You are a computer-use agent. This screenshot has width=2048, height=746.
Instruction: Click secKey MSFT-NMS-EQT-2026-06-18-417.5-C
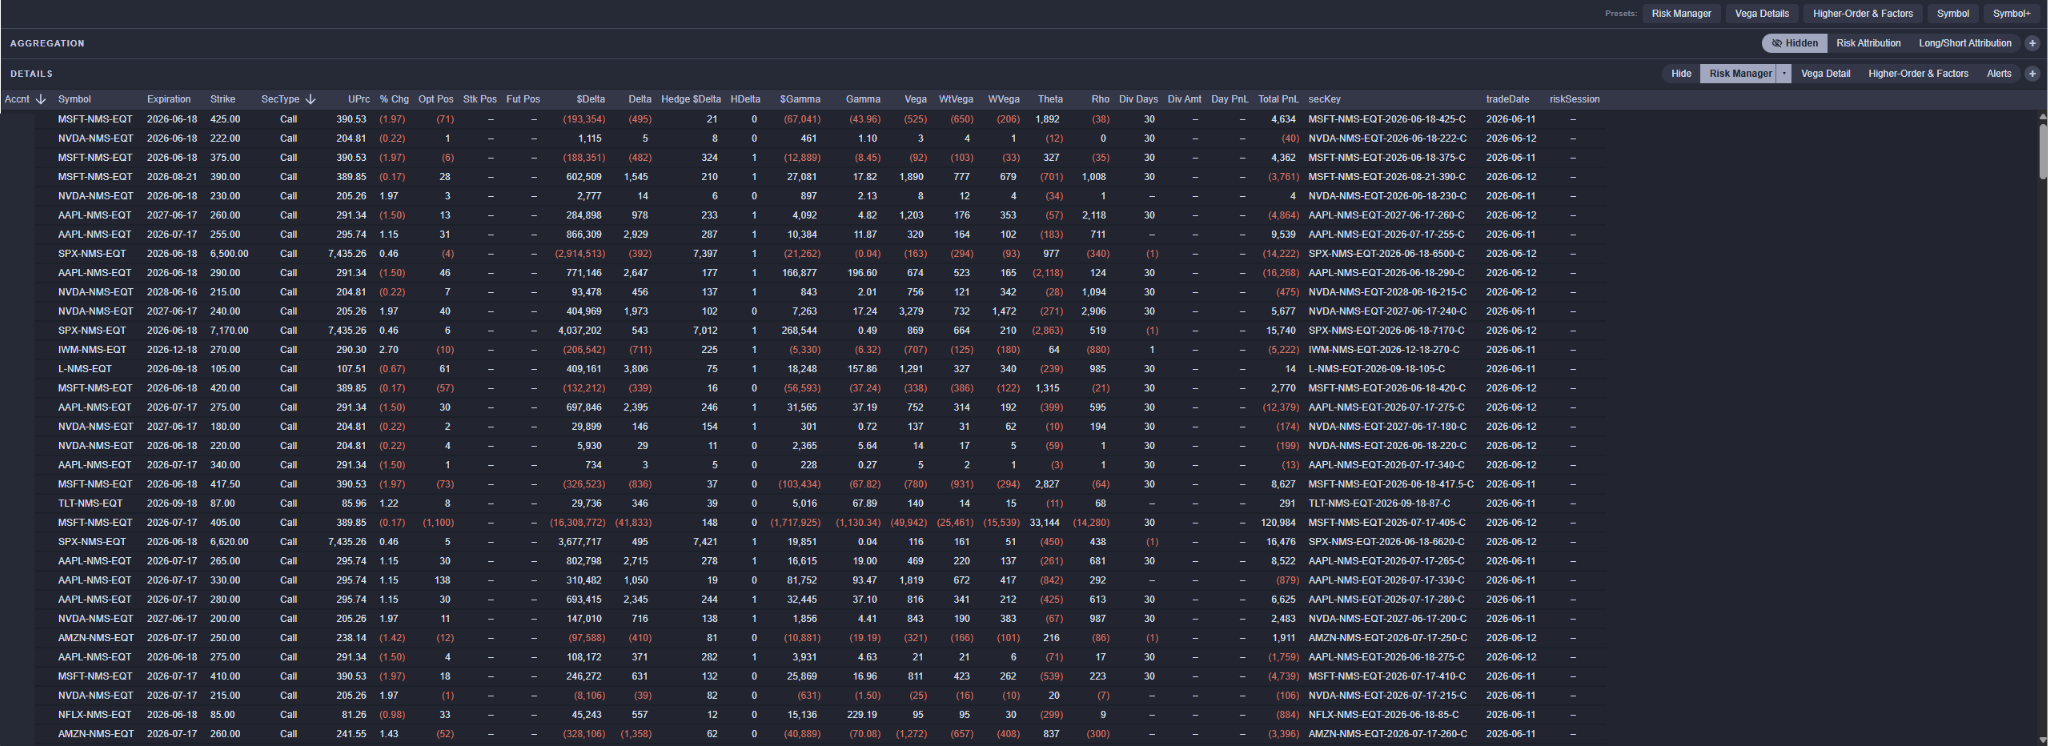[x=1391, y=484]
